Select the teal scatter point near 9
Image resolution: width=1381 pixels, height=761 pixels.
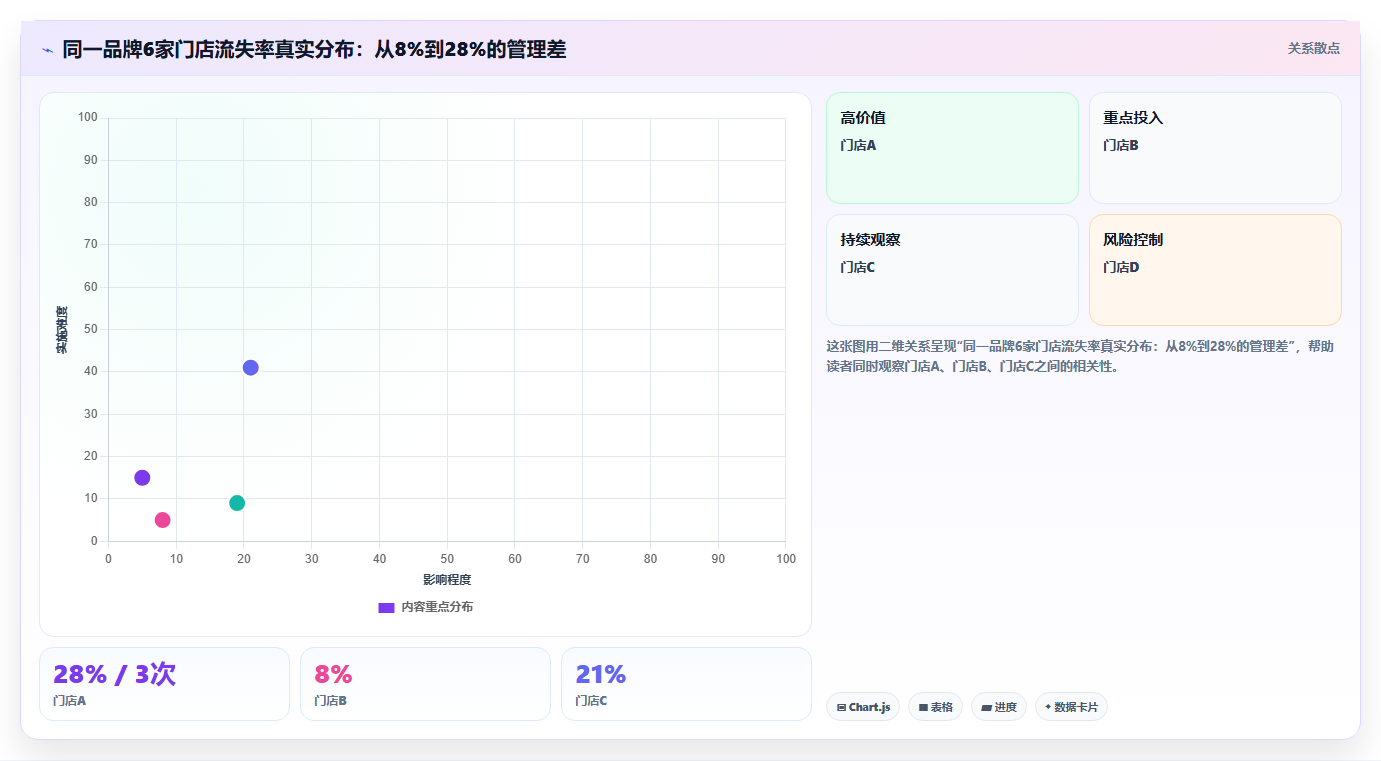click(237, 503)
